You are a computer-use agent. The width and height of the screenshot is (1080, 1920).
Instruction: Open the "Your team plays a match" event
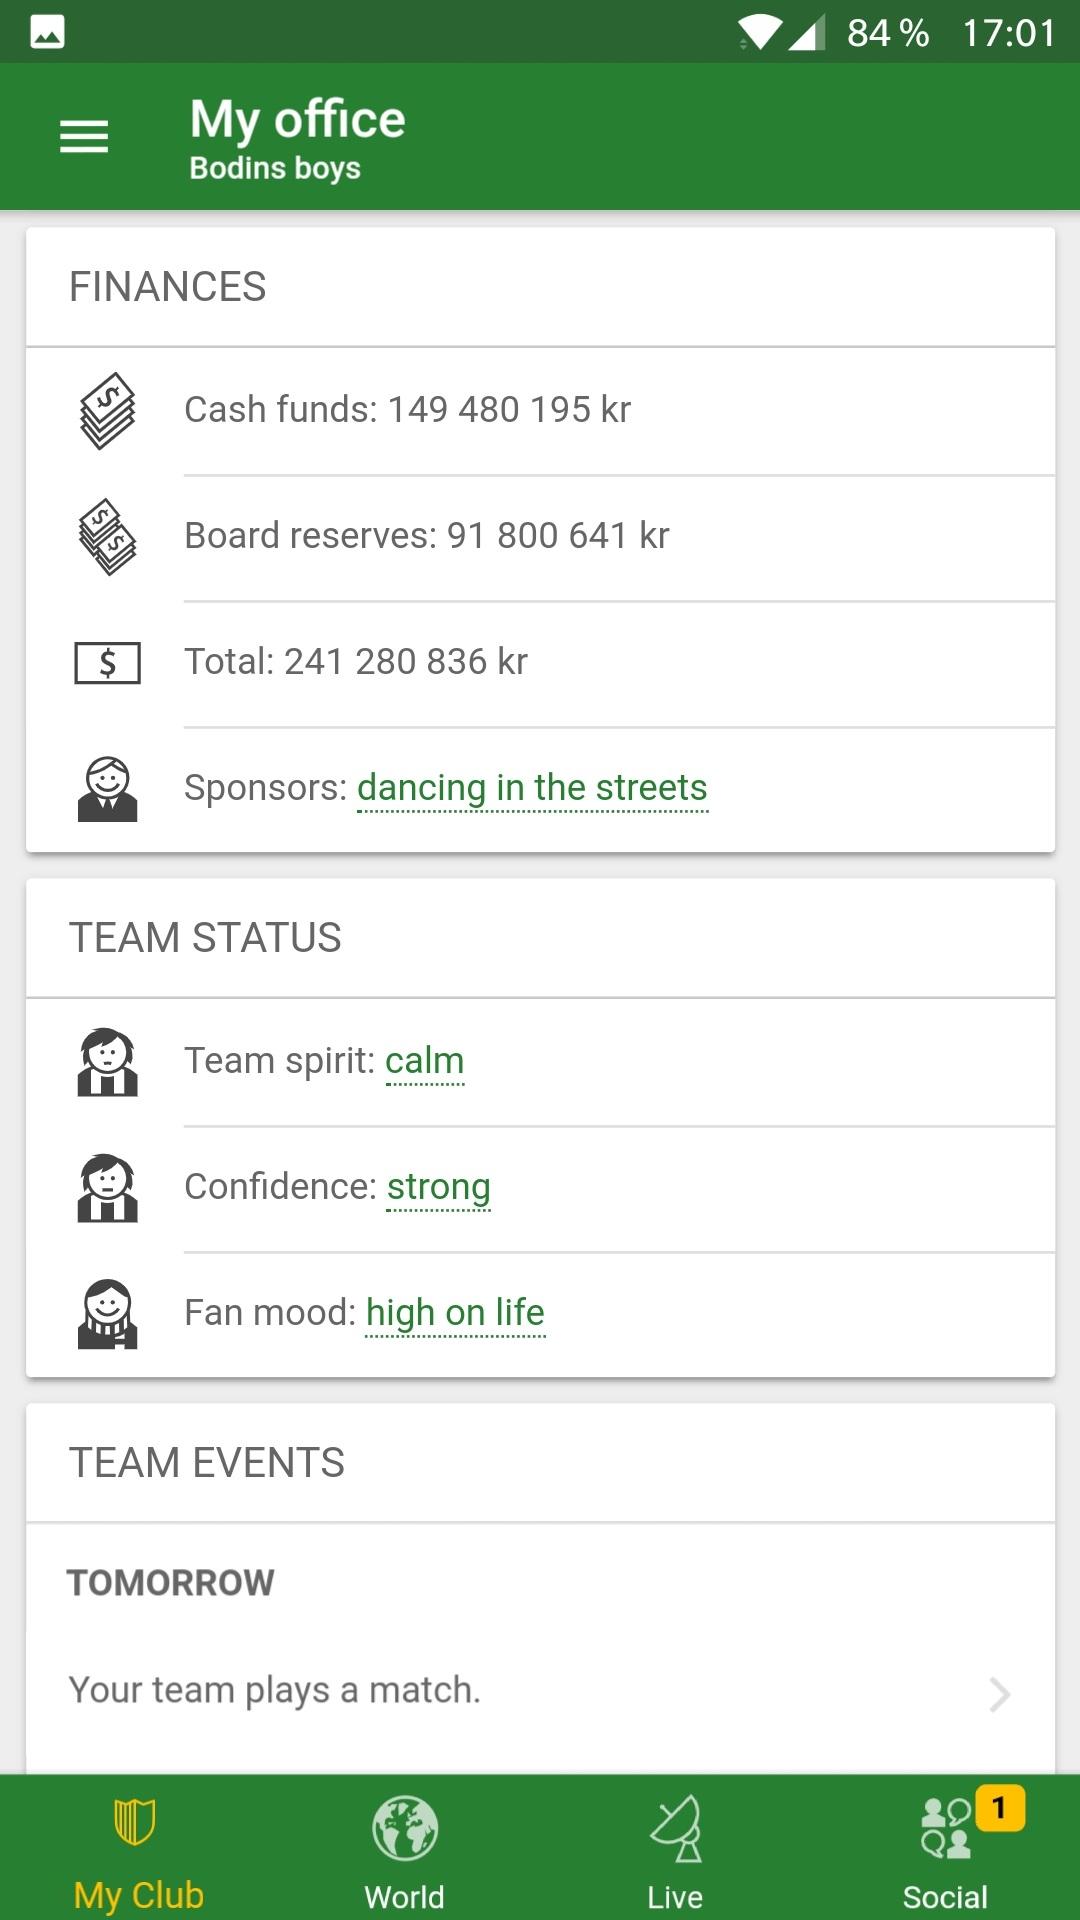click(275, 1691)
